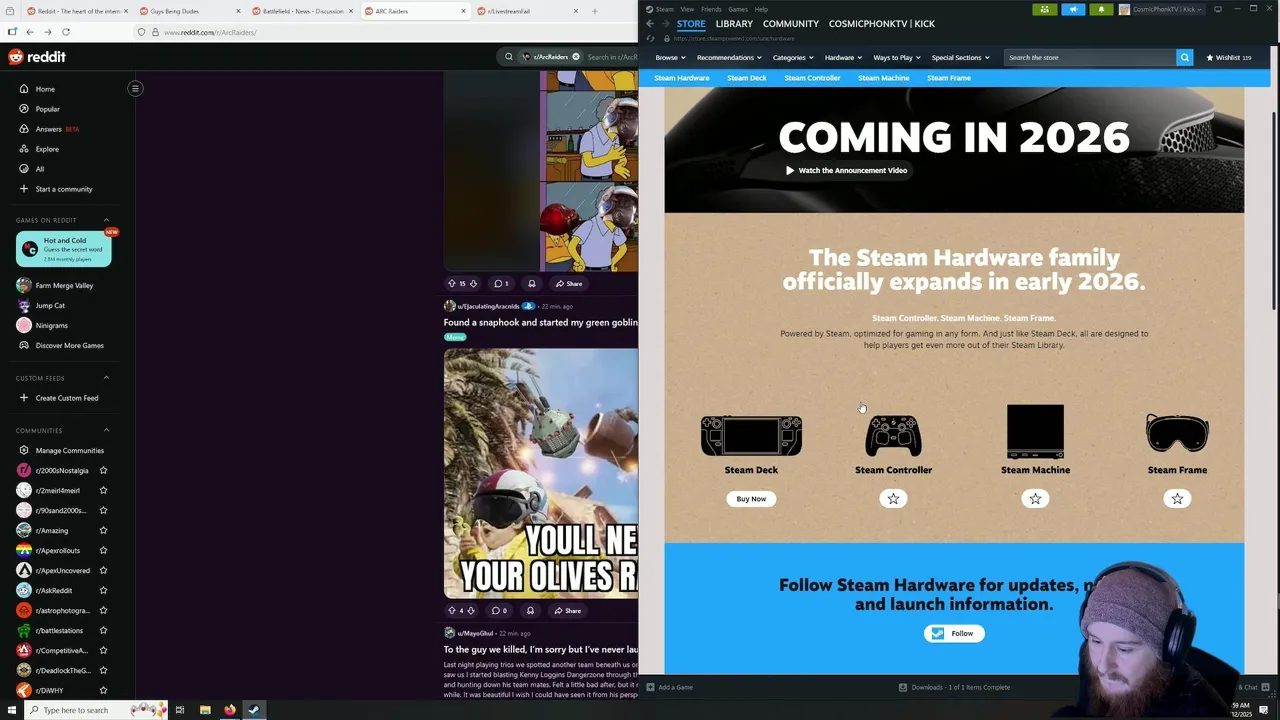Upvote the first post with 15 votes
The height and width of the screenshot is (720, 1280).
[x=451, y=283]
